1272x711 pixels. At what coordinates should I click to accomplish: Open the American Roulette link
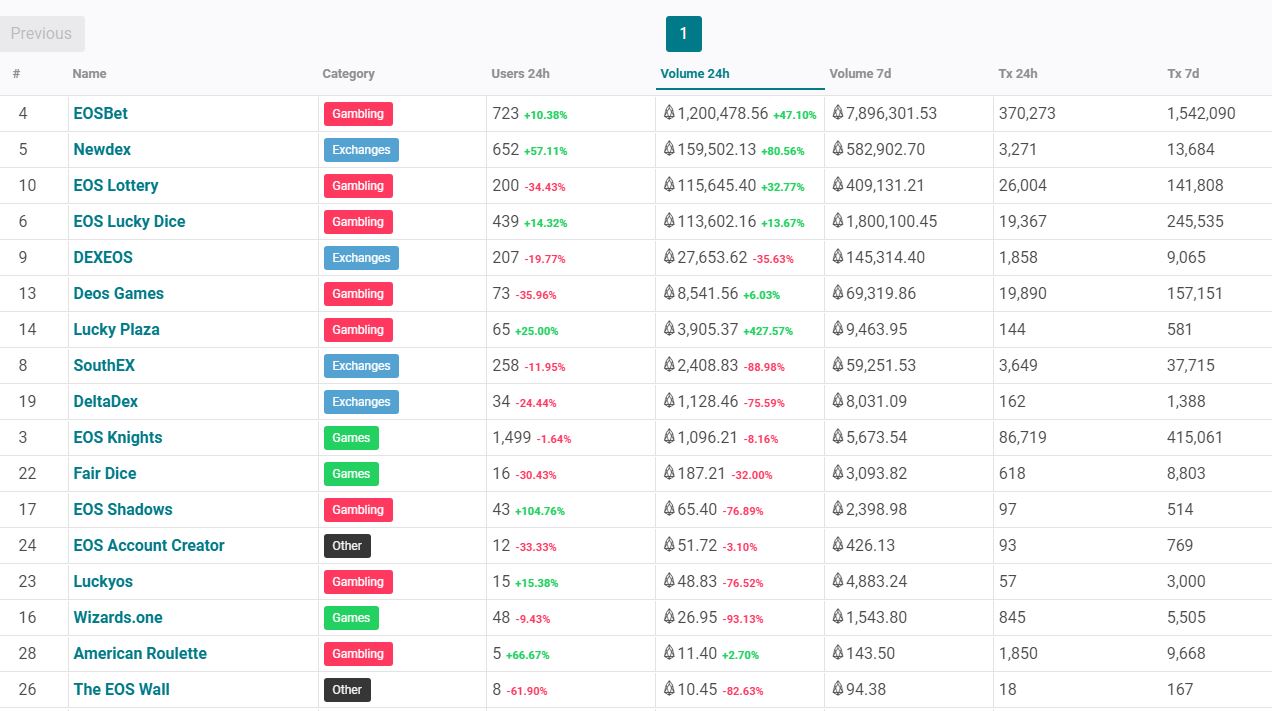[x=140, y=654]
